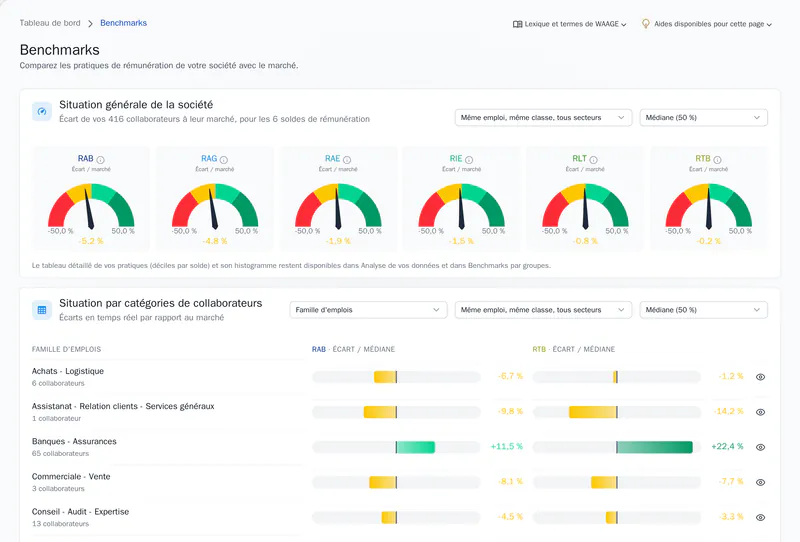Click the table icon beside Situation par catégories
800x542 pixels.
point(42,310)
